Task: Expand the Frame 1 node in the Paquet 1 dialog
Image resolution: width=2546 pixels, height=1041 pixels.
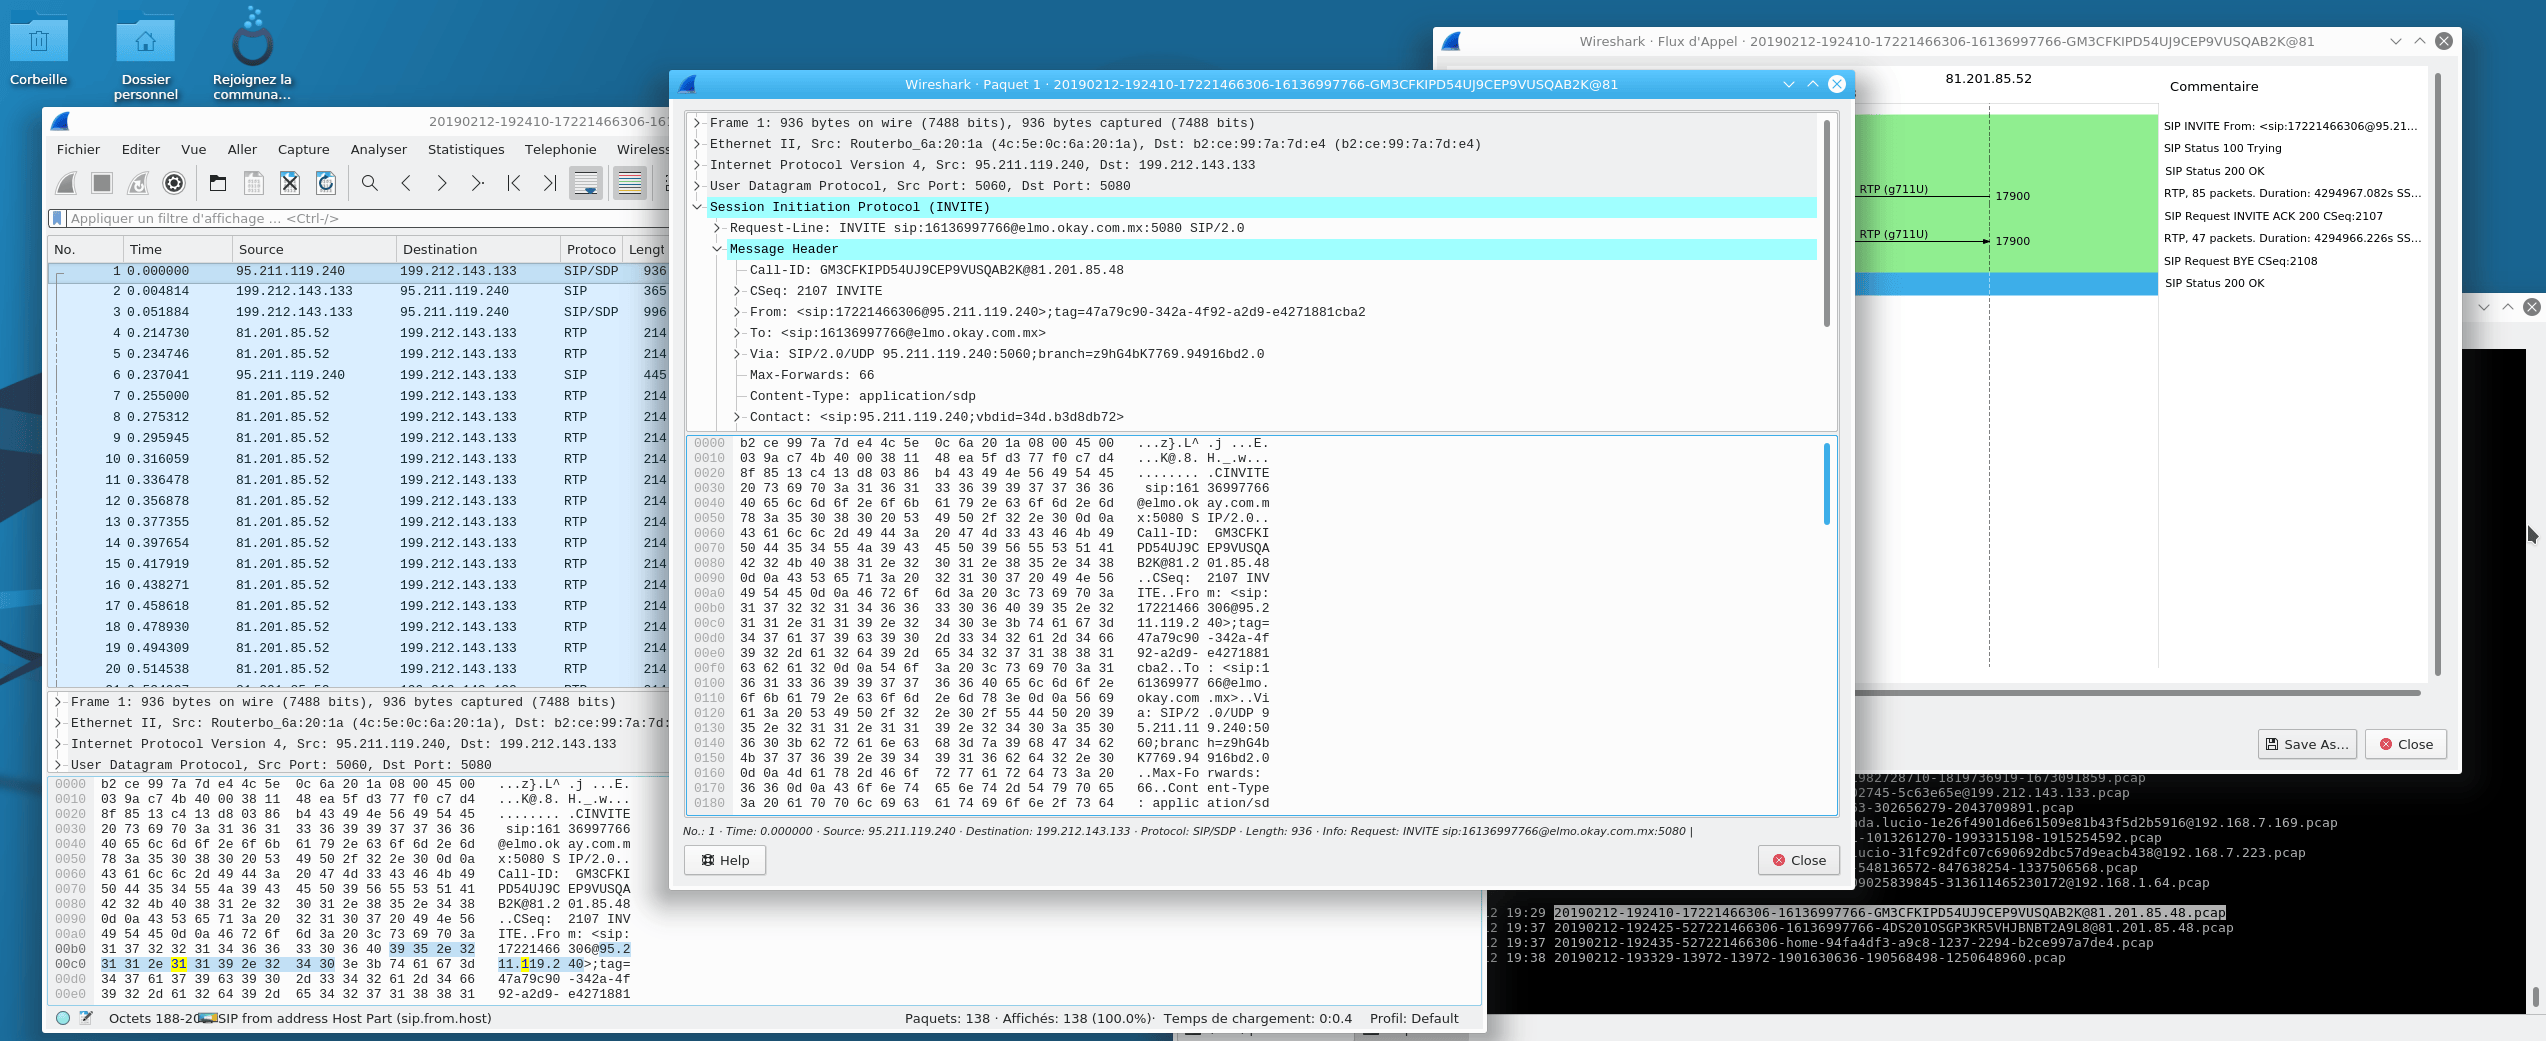Action: pos(697,123)
